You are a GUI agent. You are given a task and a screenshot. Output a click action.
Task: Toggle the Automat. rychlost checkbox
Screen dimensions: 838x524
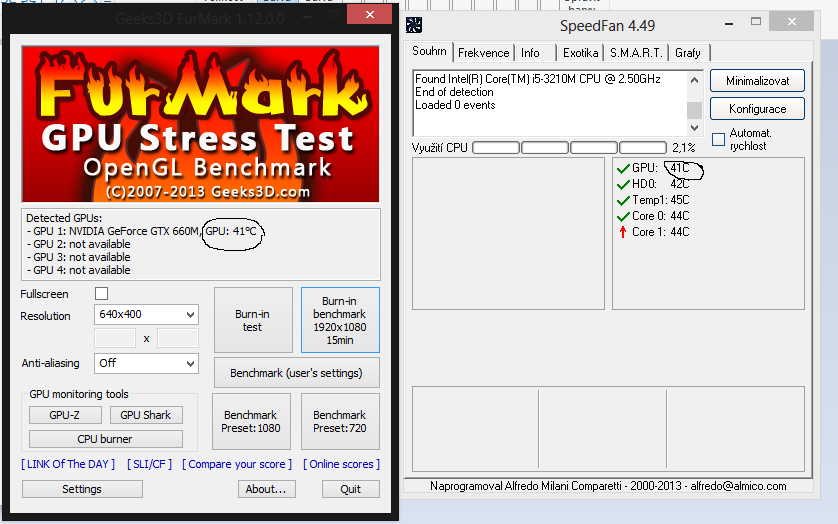[x=718, y=140]
